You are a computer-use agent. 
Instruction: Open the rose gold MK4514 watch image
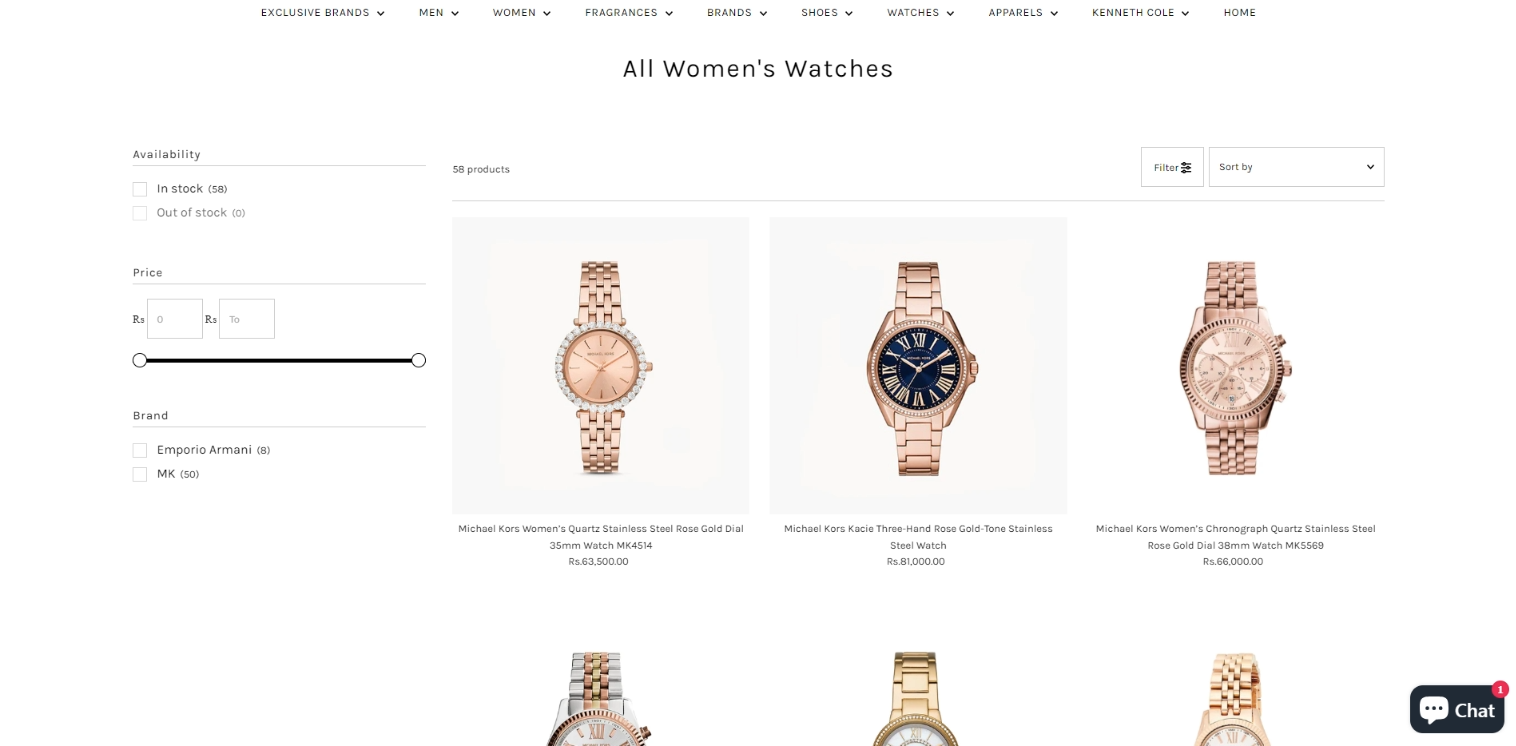pos(600,366)
